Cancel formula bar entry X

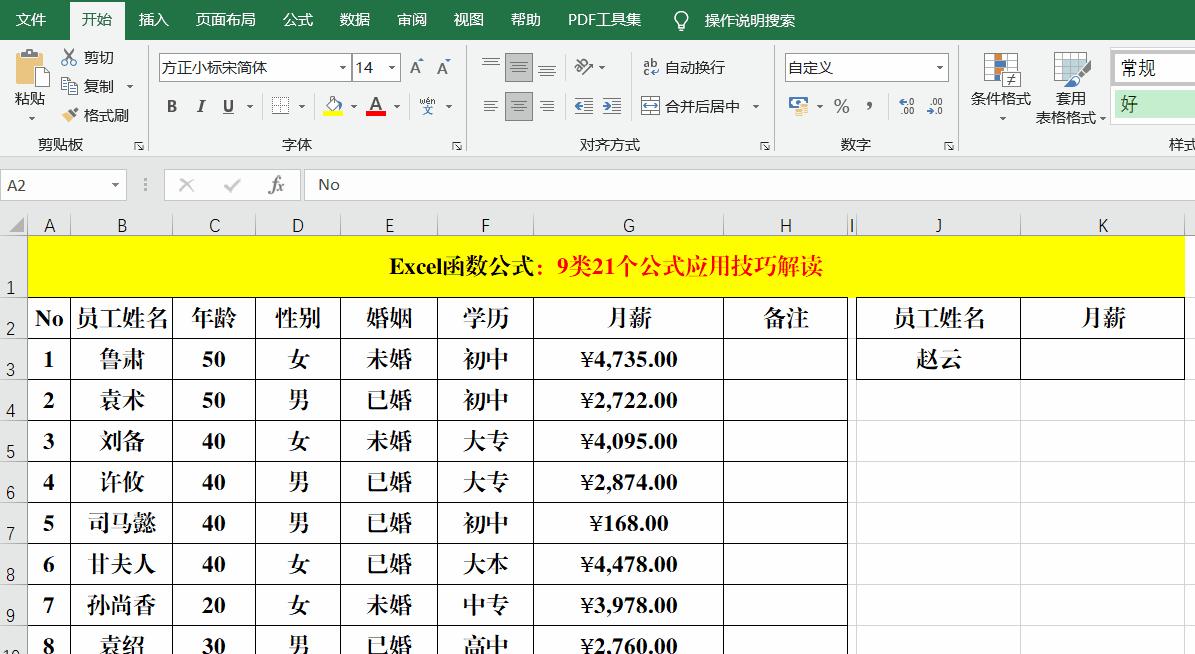tap(186, 185)
